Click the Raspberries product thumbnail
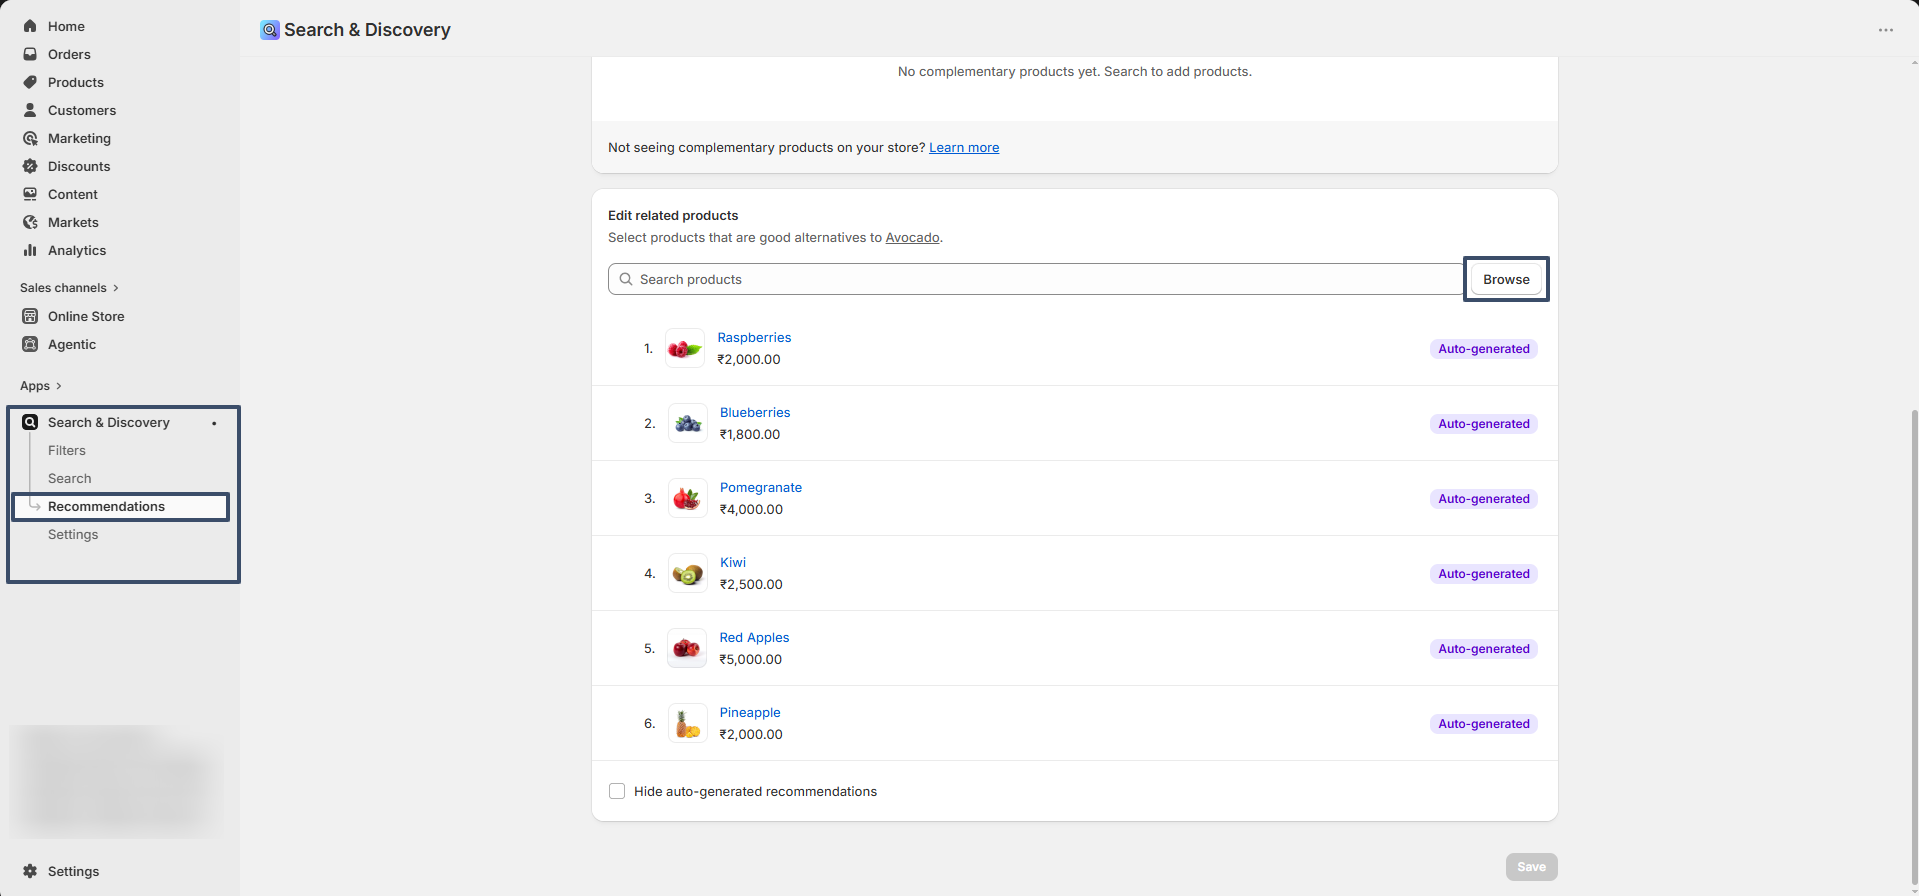 (685, 348)
